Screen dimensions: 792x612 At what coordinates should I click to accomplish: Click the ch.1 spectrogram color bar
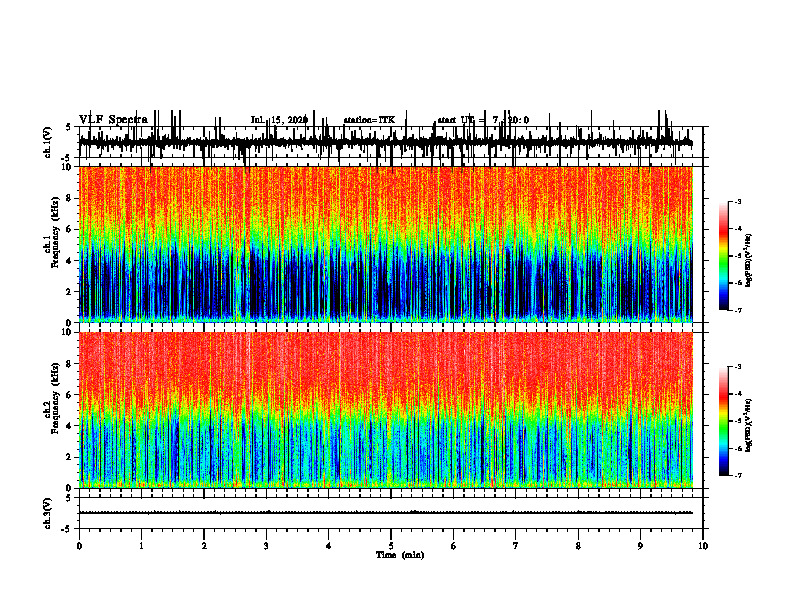point(724,256)
